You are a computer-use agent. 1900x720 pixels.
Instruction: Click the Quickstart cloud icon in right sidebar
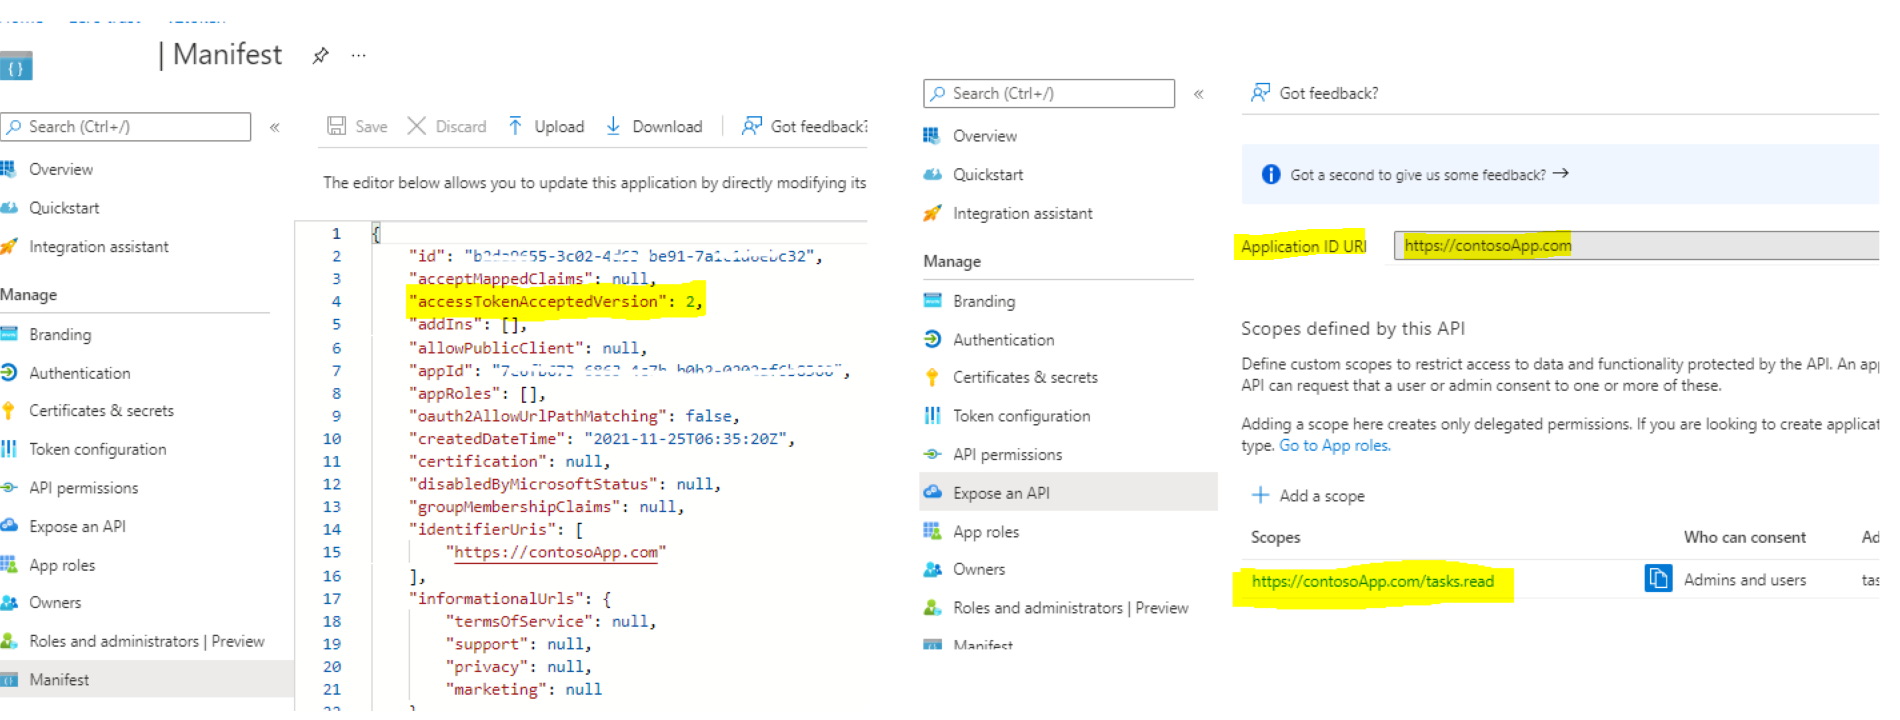(x=932, y=174)
